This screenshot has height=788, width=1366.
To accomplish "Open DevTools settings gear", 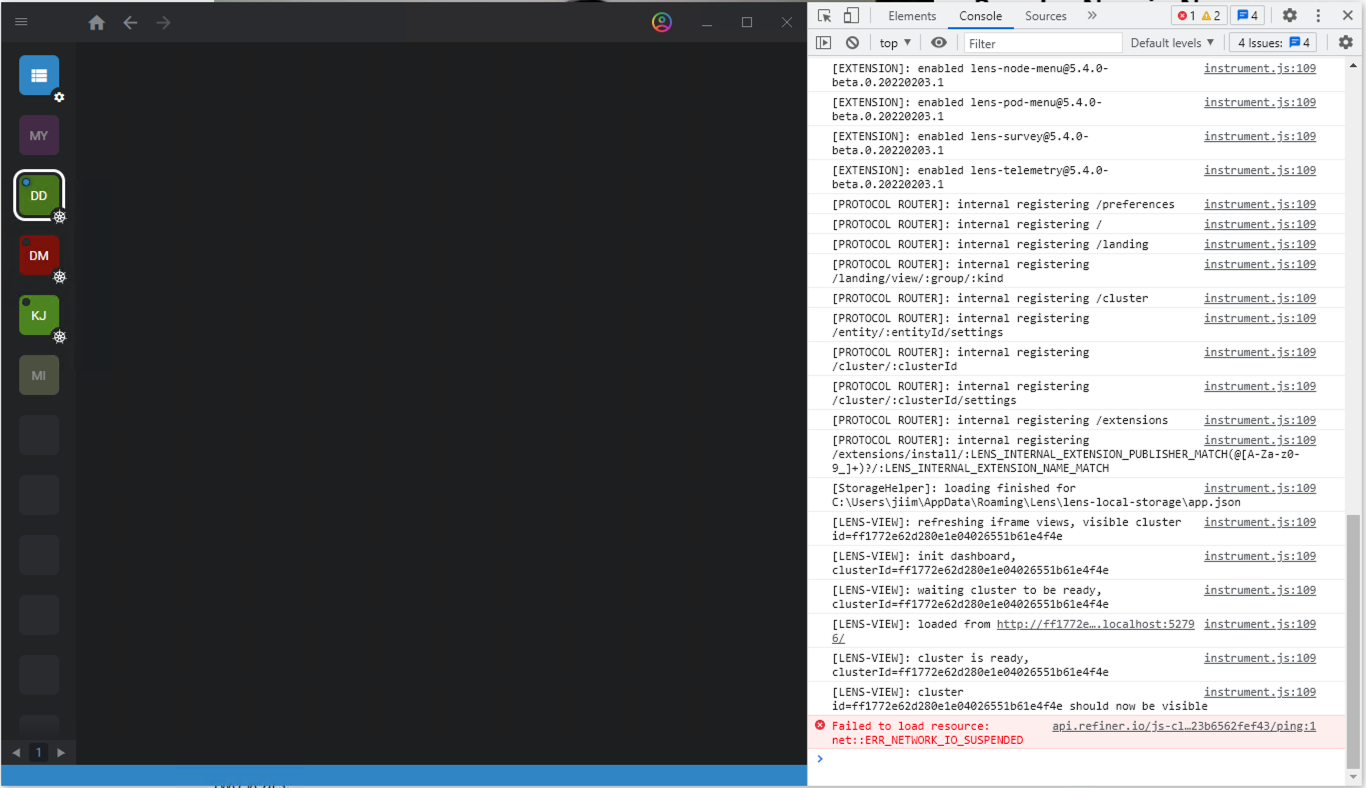I will click(x=1290, y=16).
